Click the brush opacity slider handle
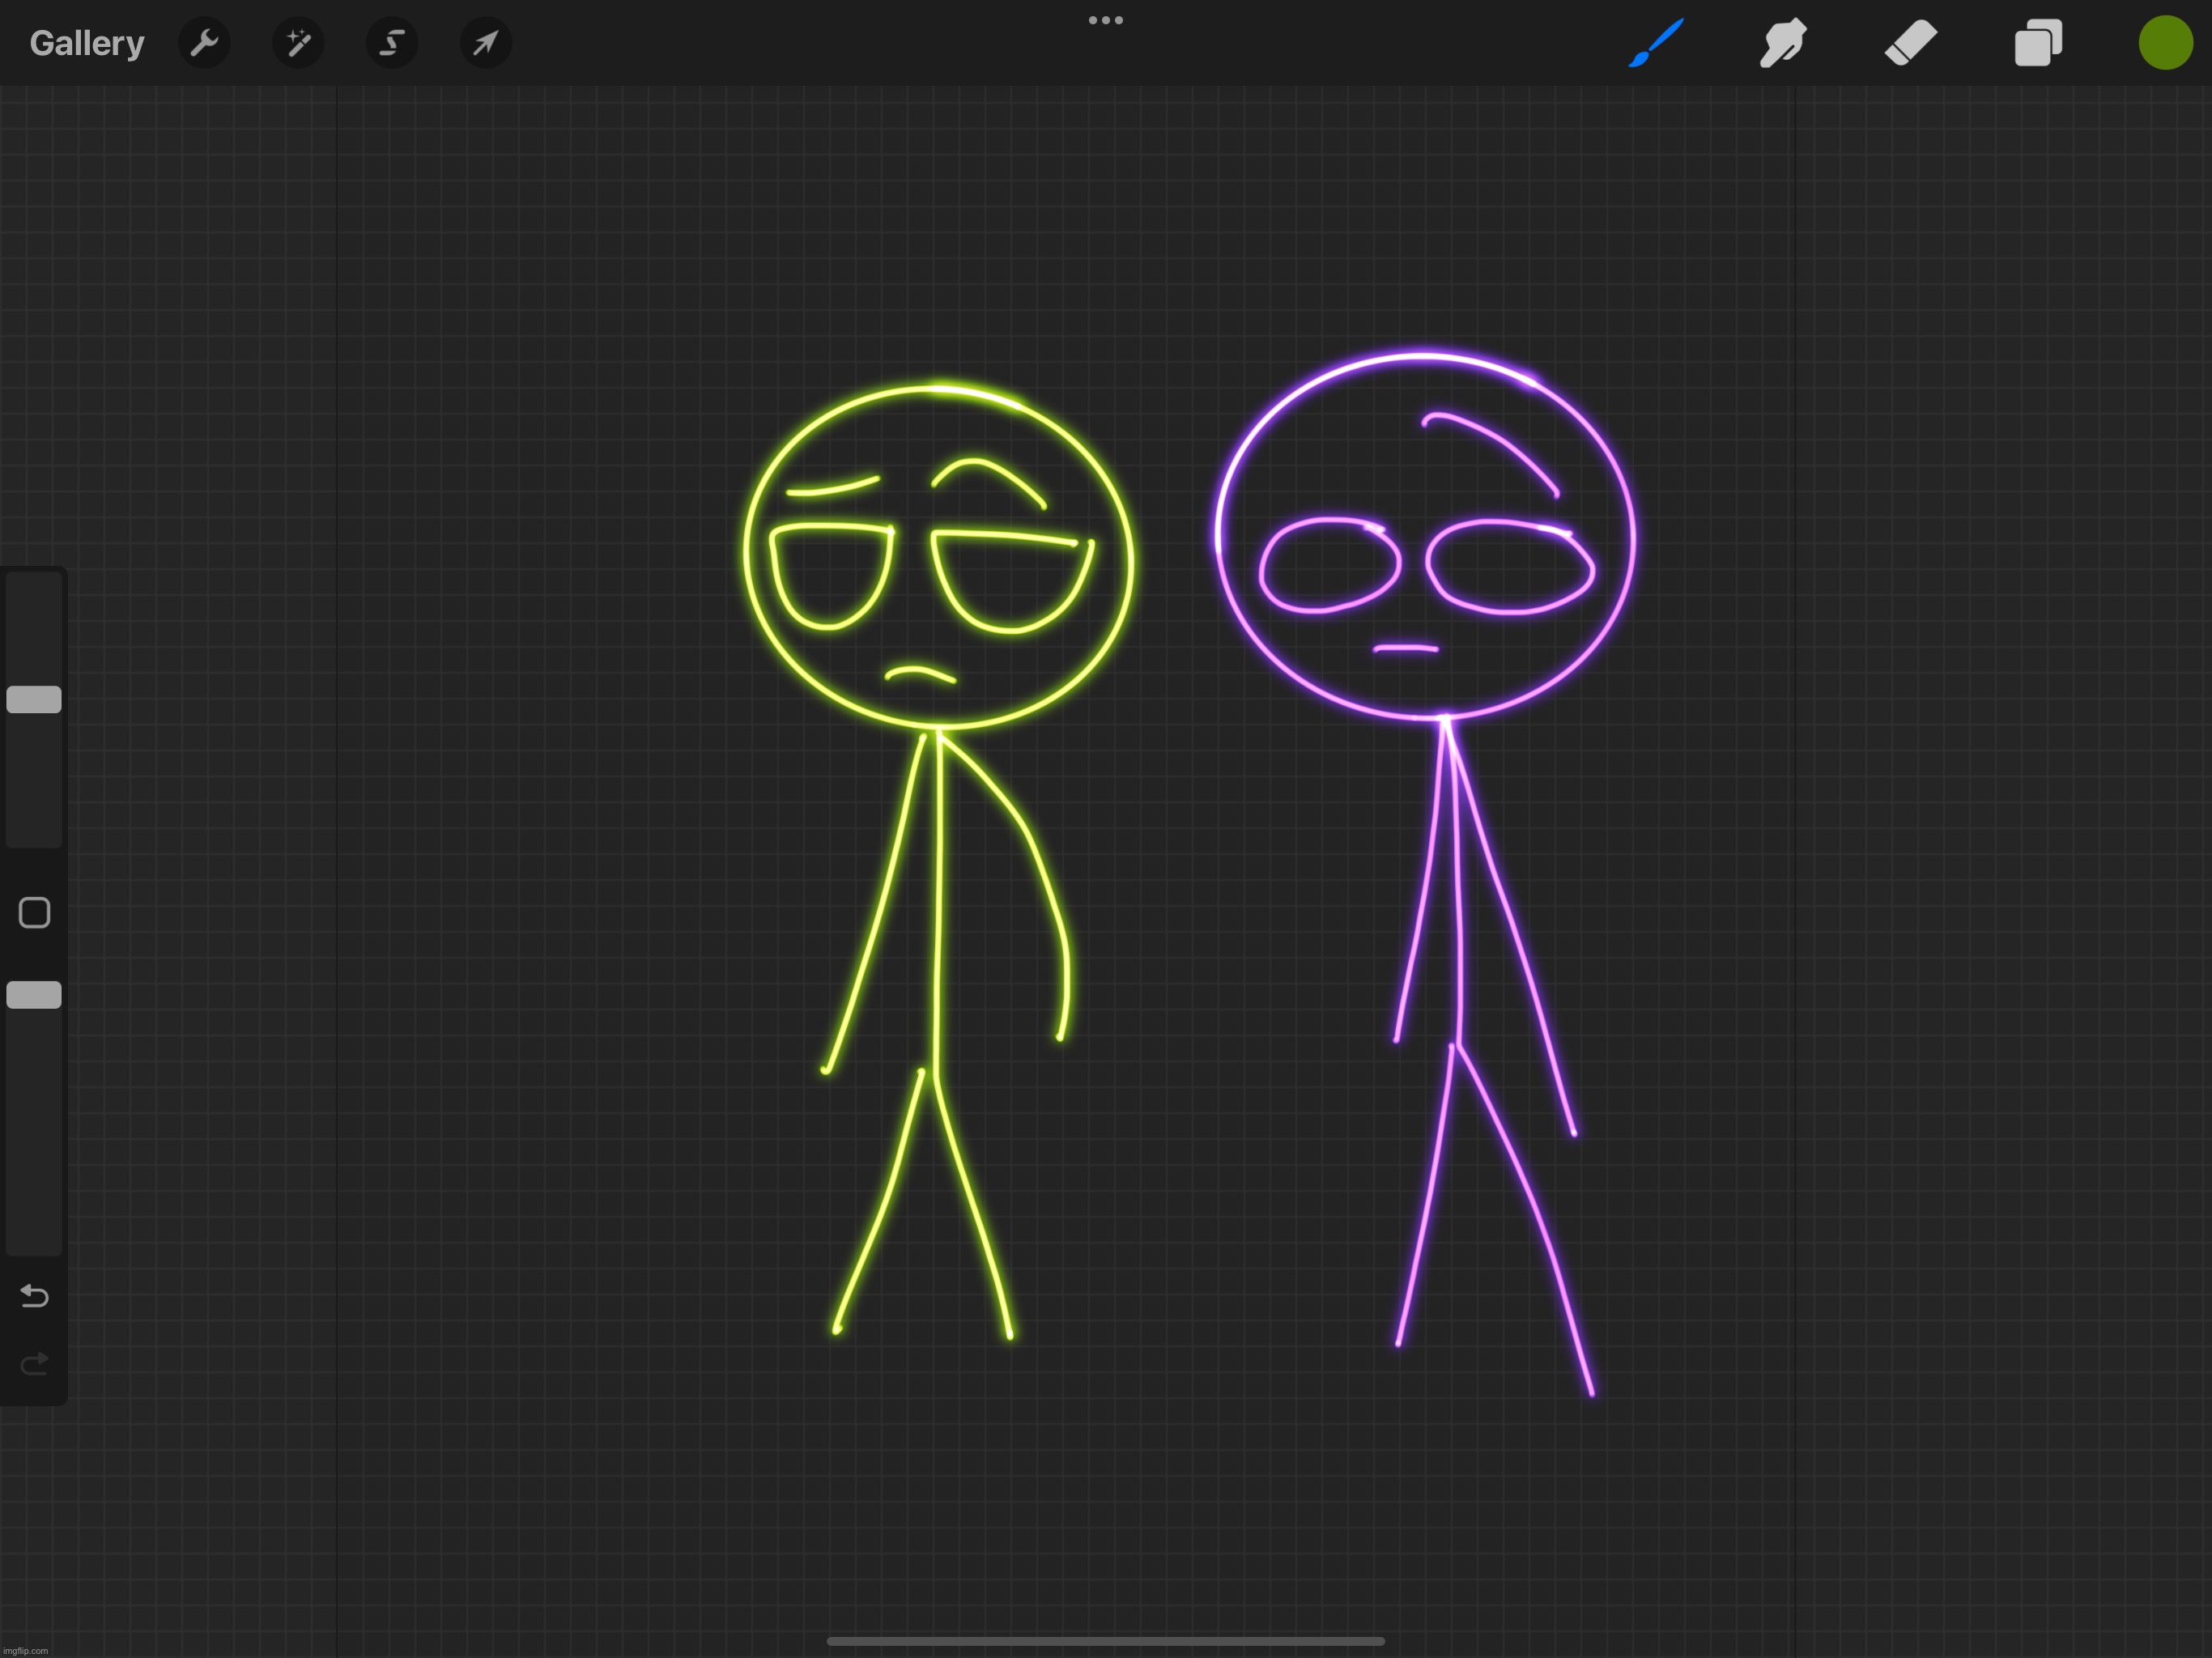This screenshot has width=2212, height=1658. pyautogui.click(x=34, y=995)
